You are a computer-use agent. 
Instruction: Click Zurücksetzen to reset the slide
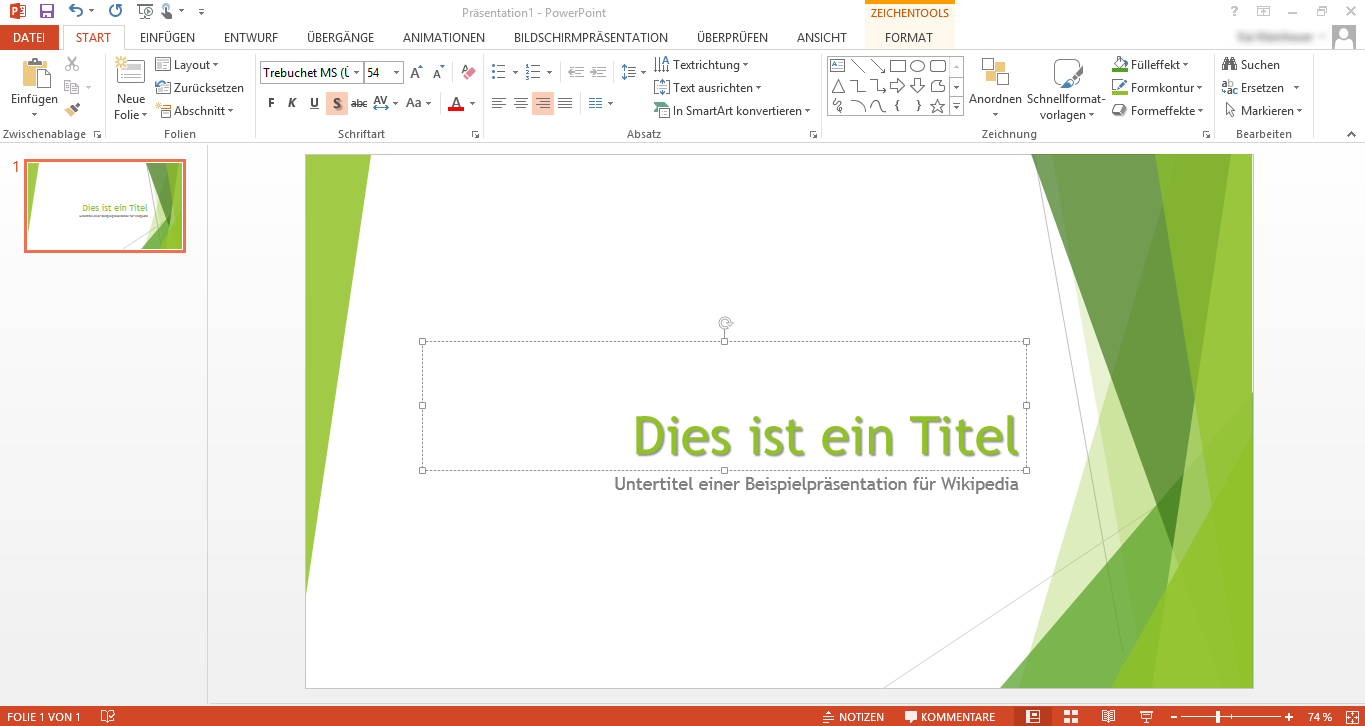click(200, 88)
